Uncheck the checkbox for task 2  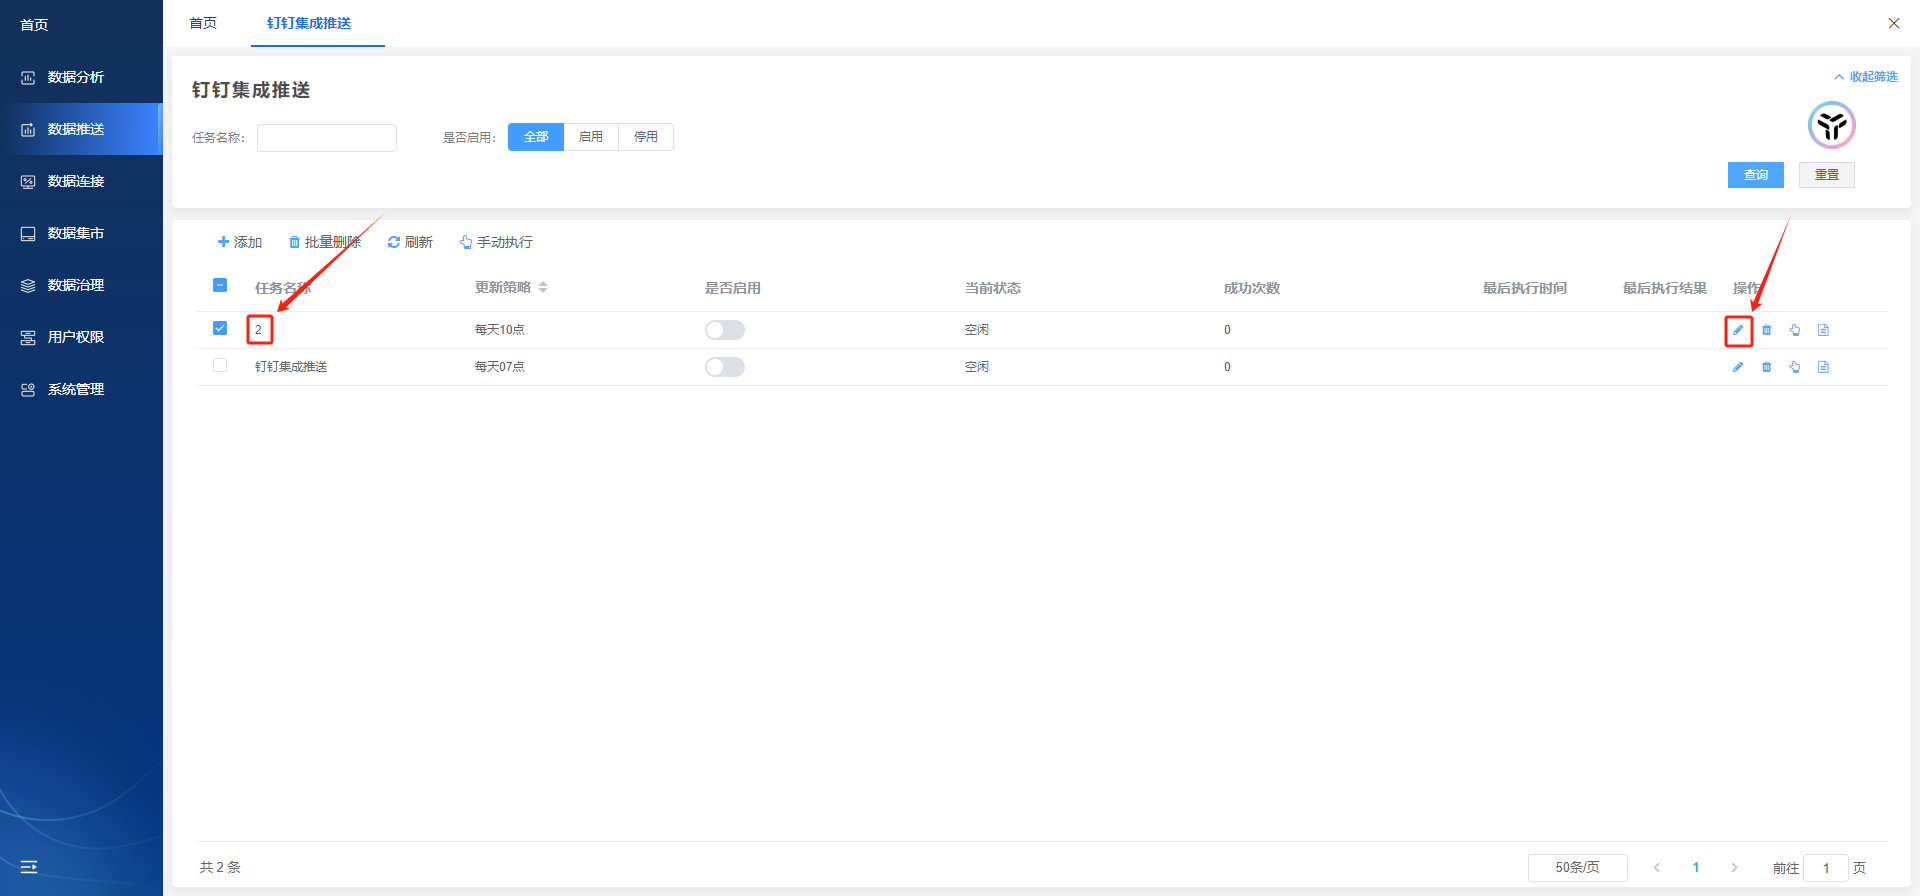[x=220, y=328]
